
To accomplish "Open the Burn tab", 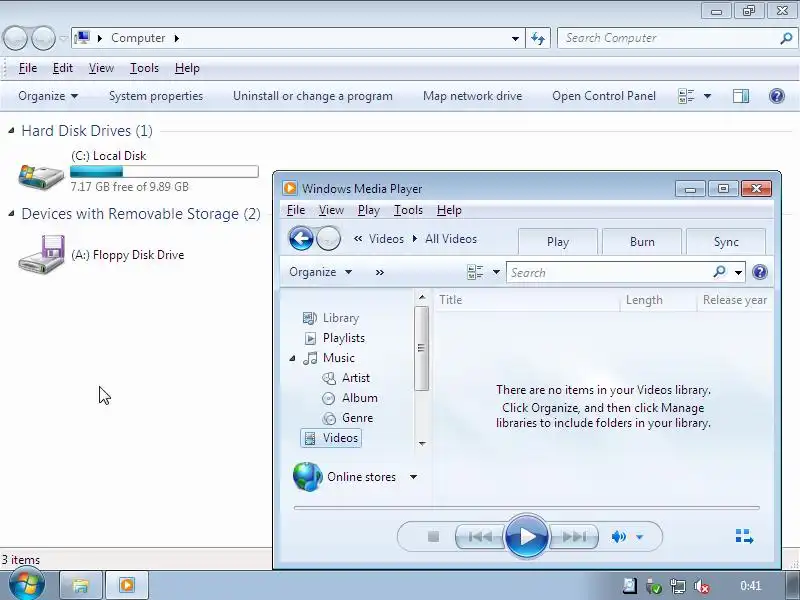I will [642, 242].
